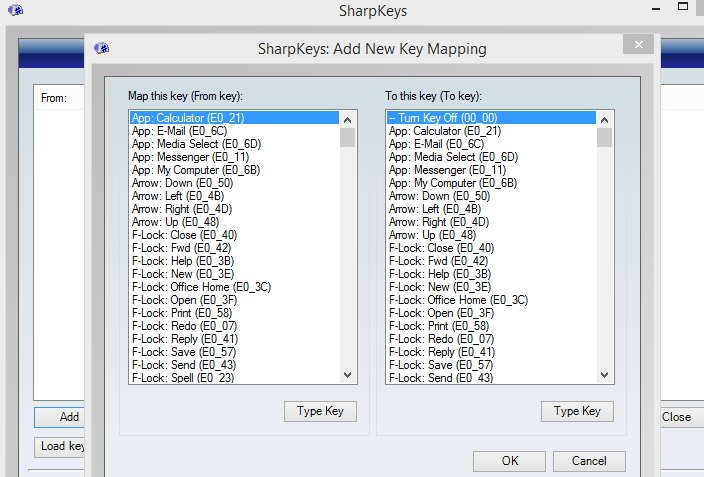This screenshot has height=477, width=704.
Task: Click Load keys button in main window
Action: click(59, 446)
